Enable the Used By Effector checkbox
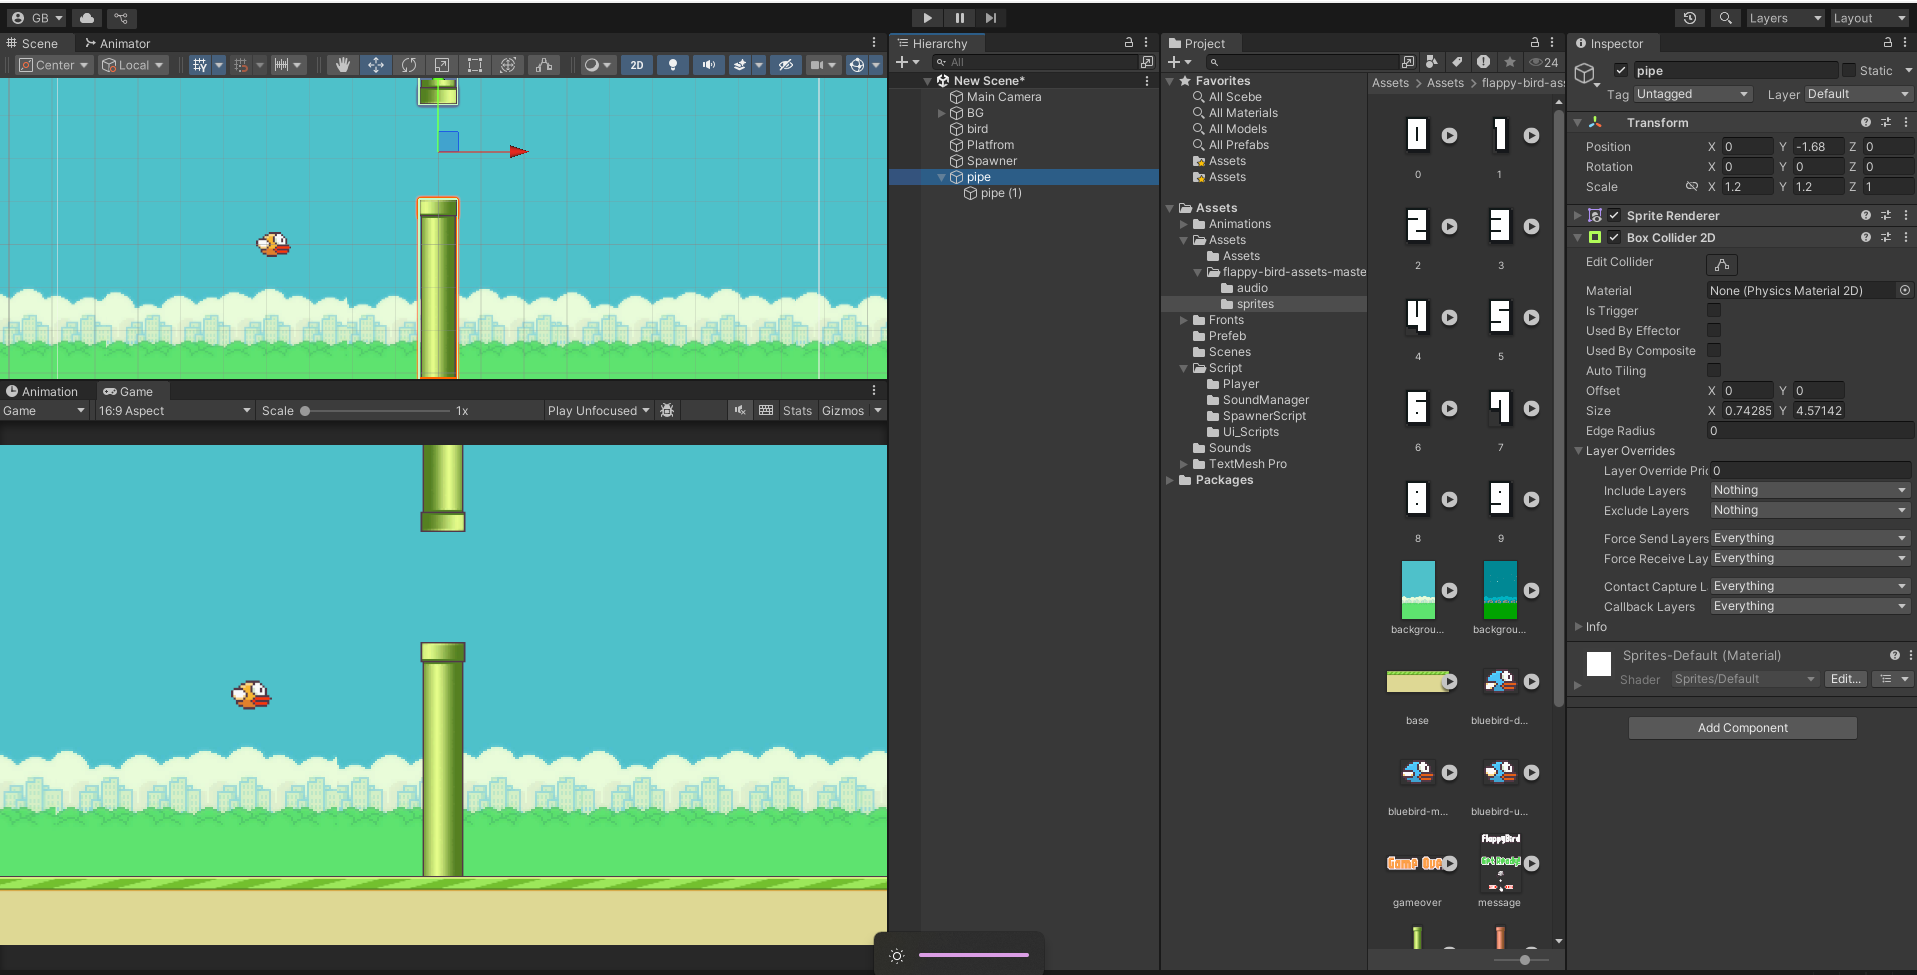1917x975 pixels. point(1714,331)
